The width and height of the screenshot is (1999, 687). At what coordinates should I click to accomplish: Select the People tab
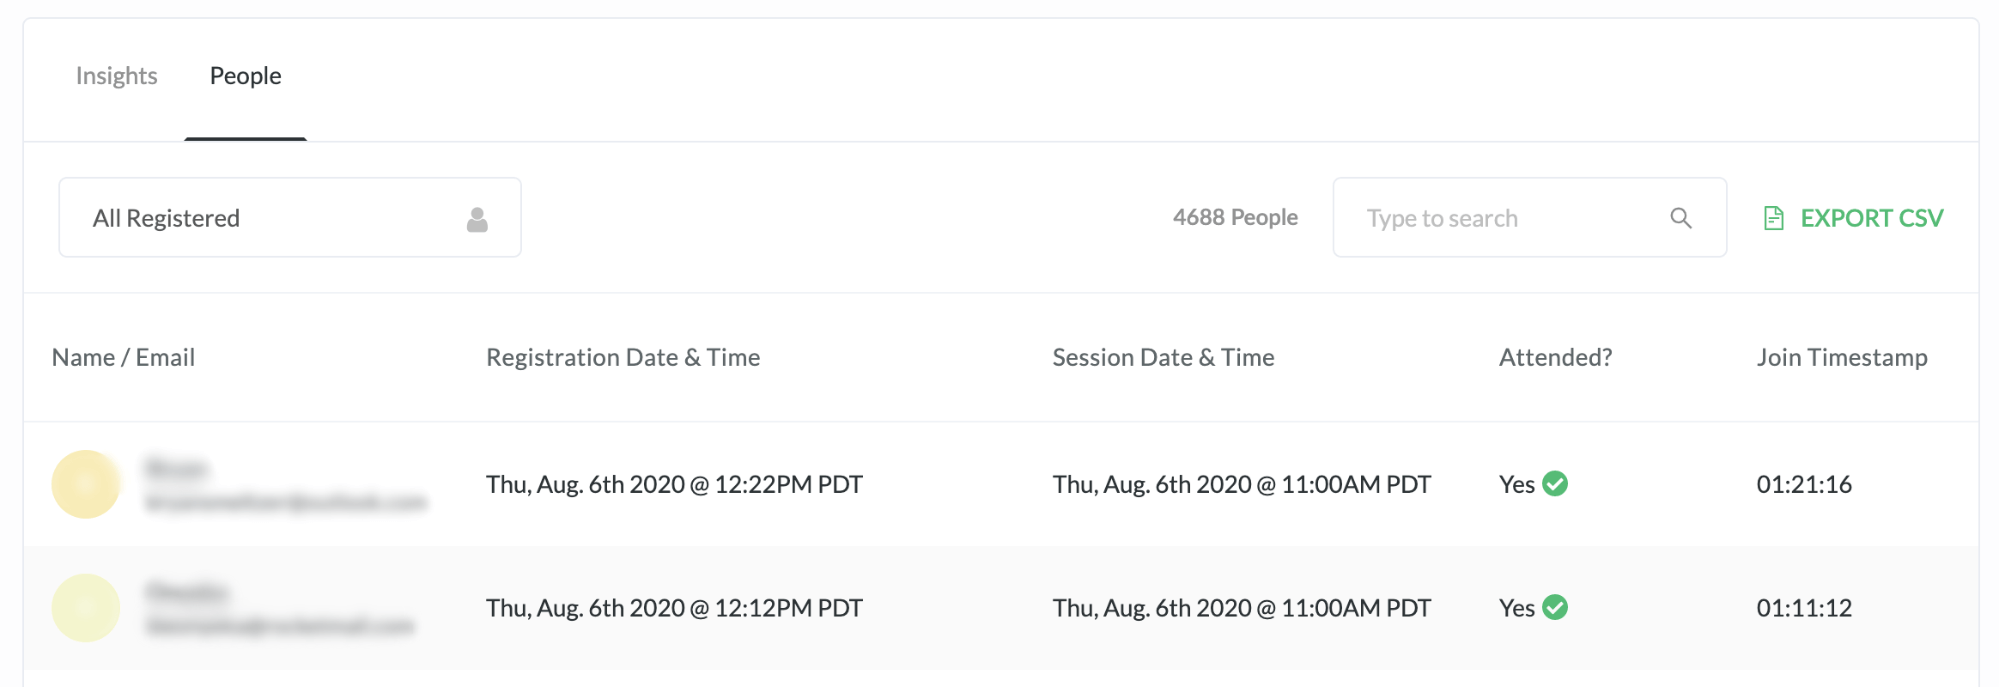245,75
